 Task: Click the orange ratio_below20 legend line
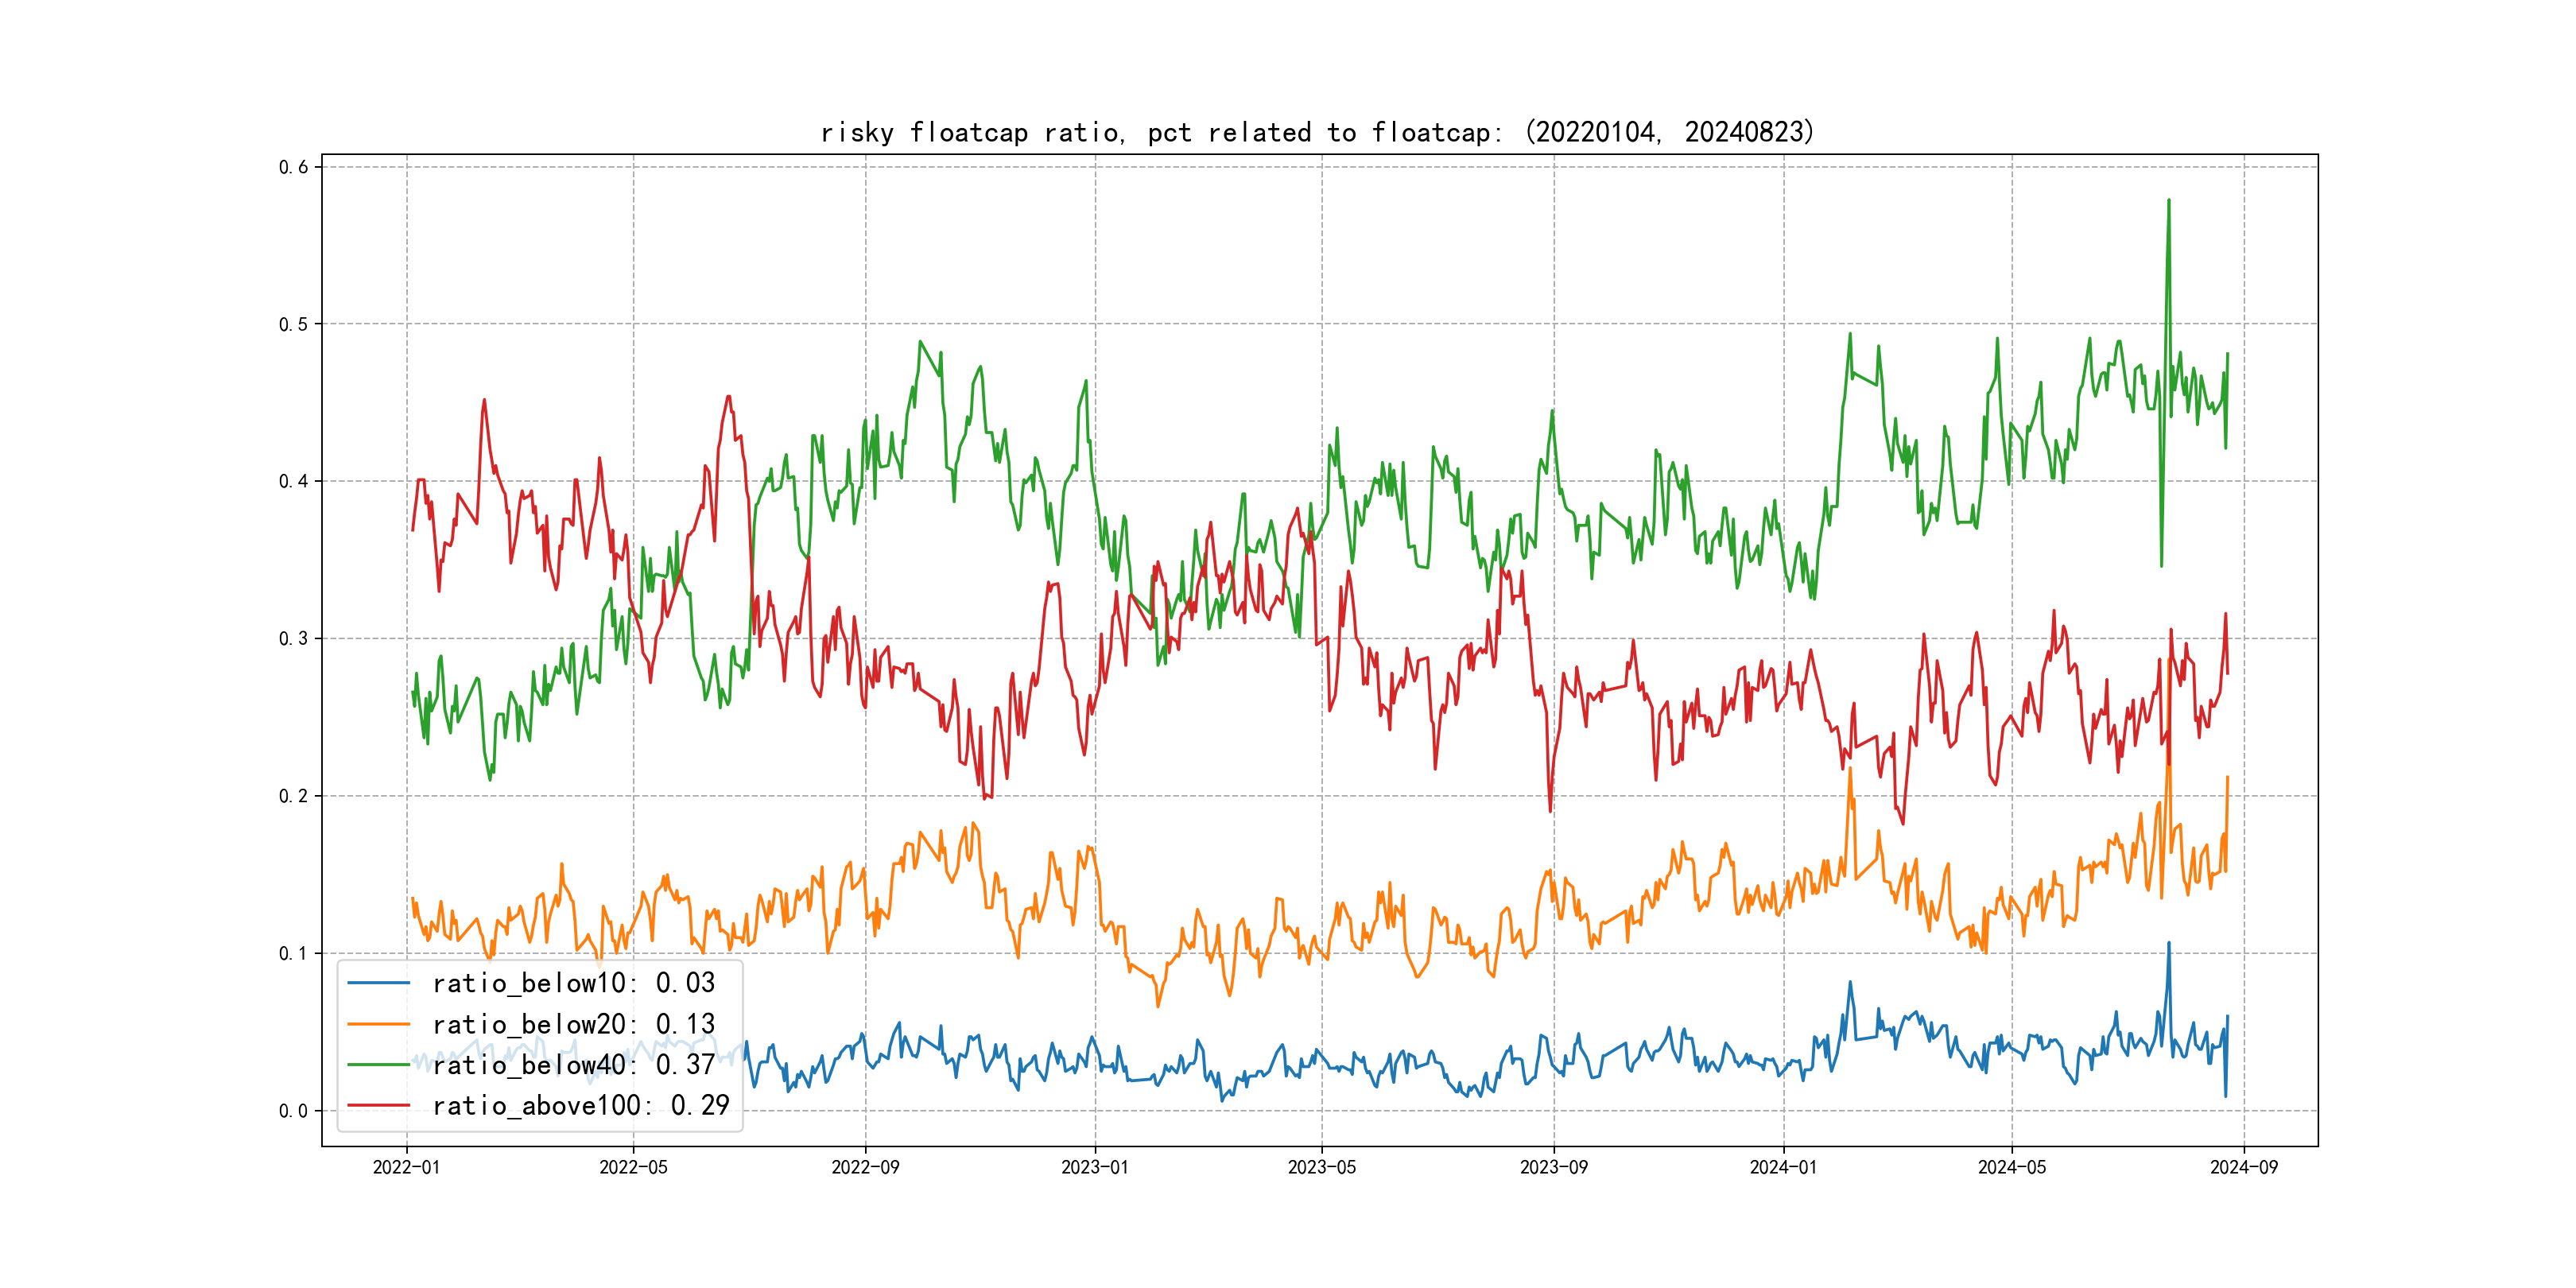[x=378, y=1024]
